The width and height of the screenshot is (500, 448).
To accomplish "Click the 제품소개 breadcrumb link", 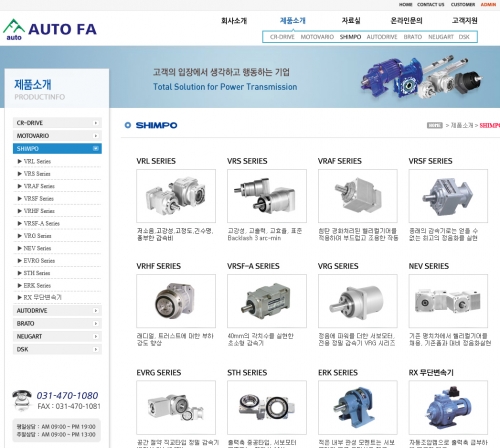I will pos(462,125).
